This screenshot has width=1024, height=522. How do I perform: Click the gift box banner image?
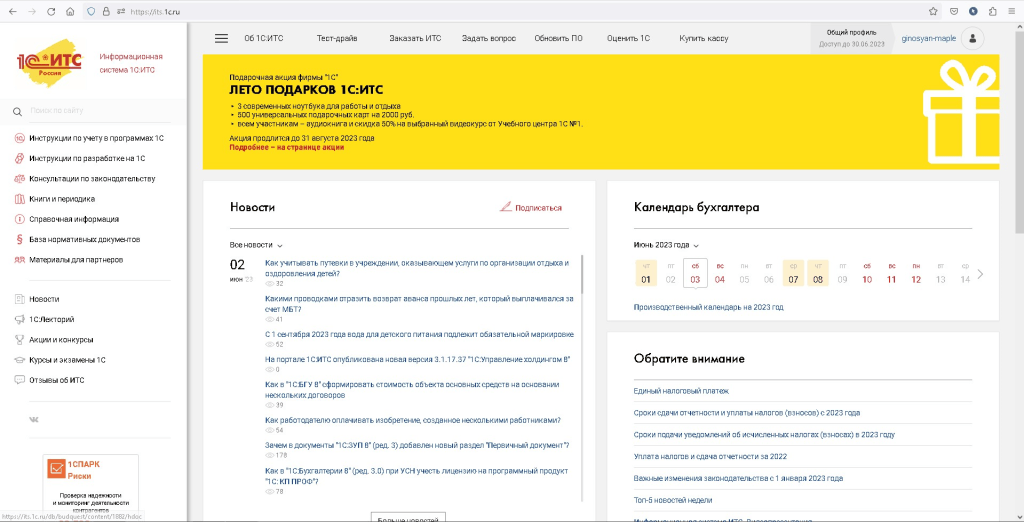click(x=949, y=113)
